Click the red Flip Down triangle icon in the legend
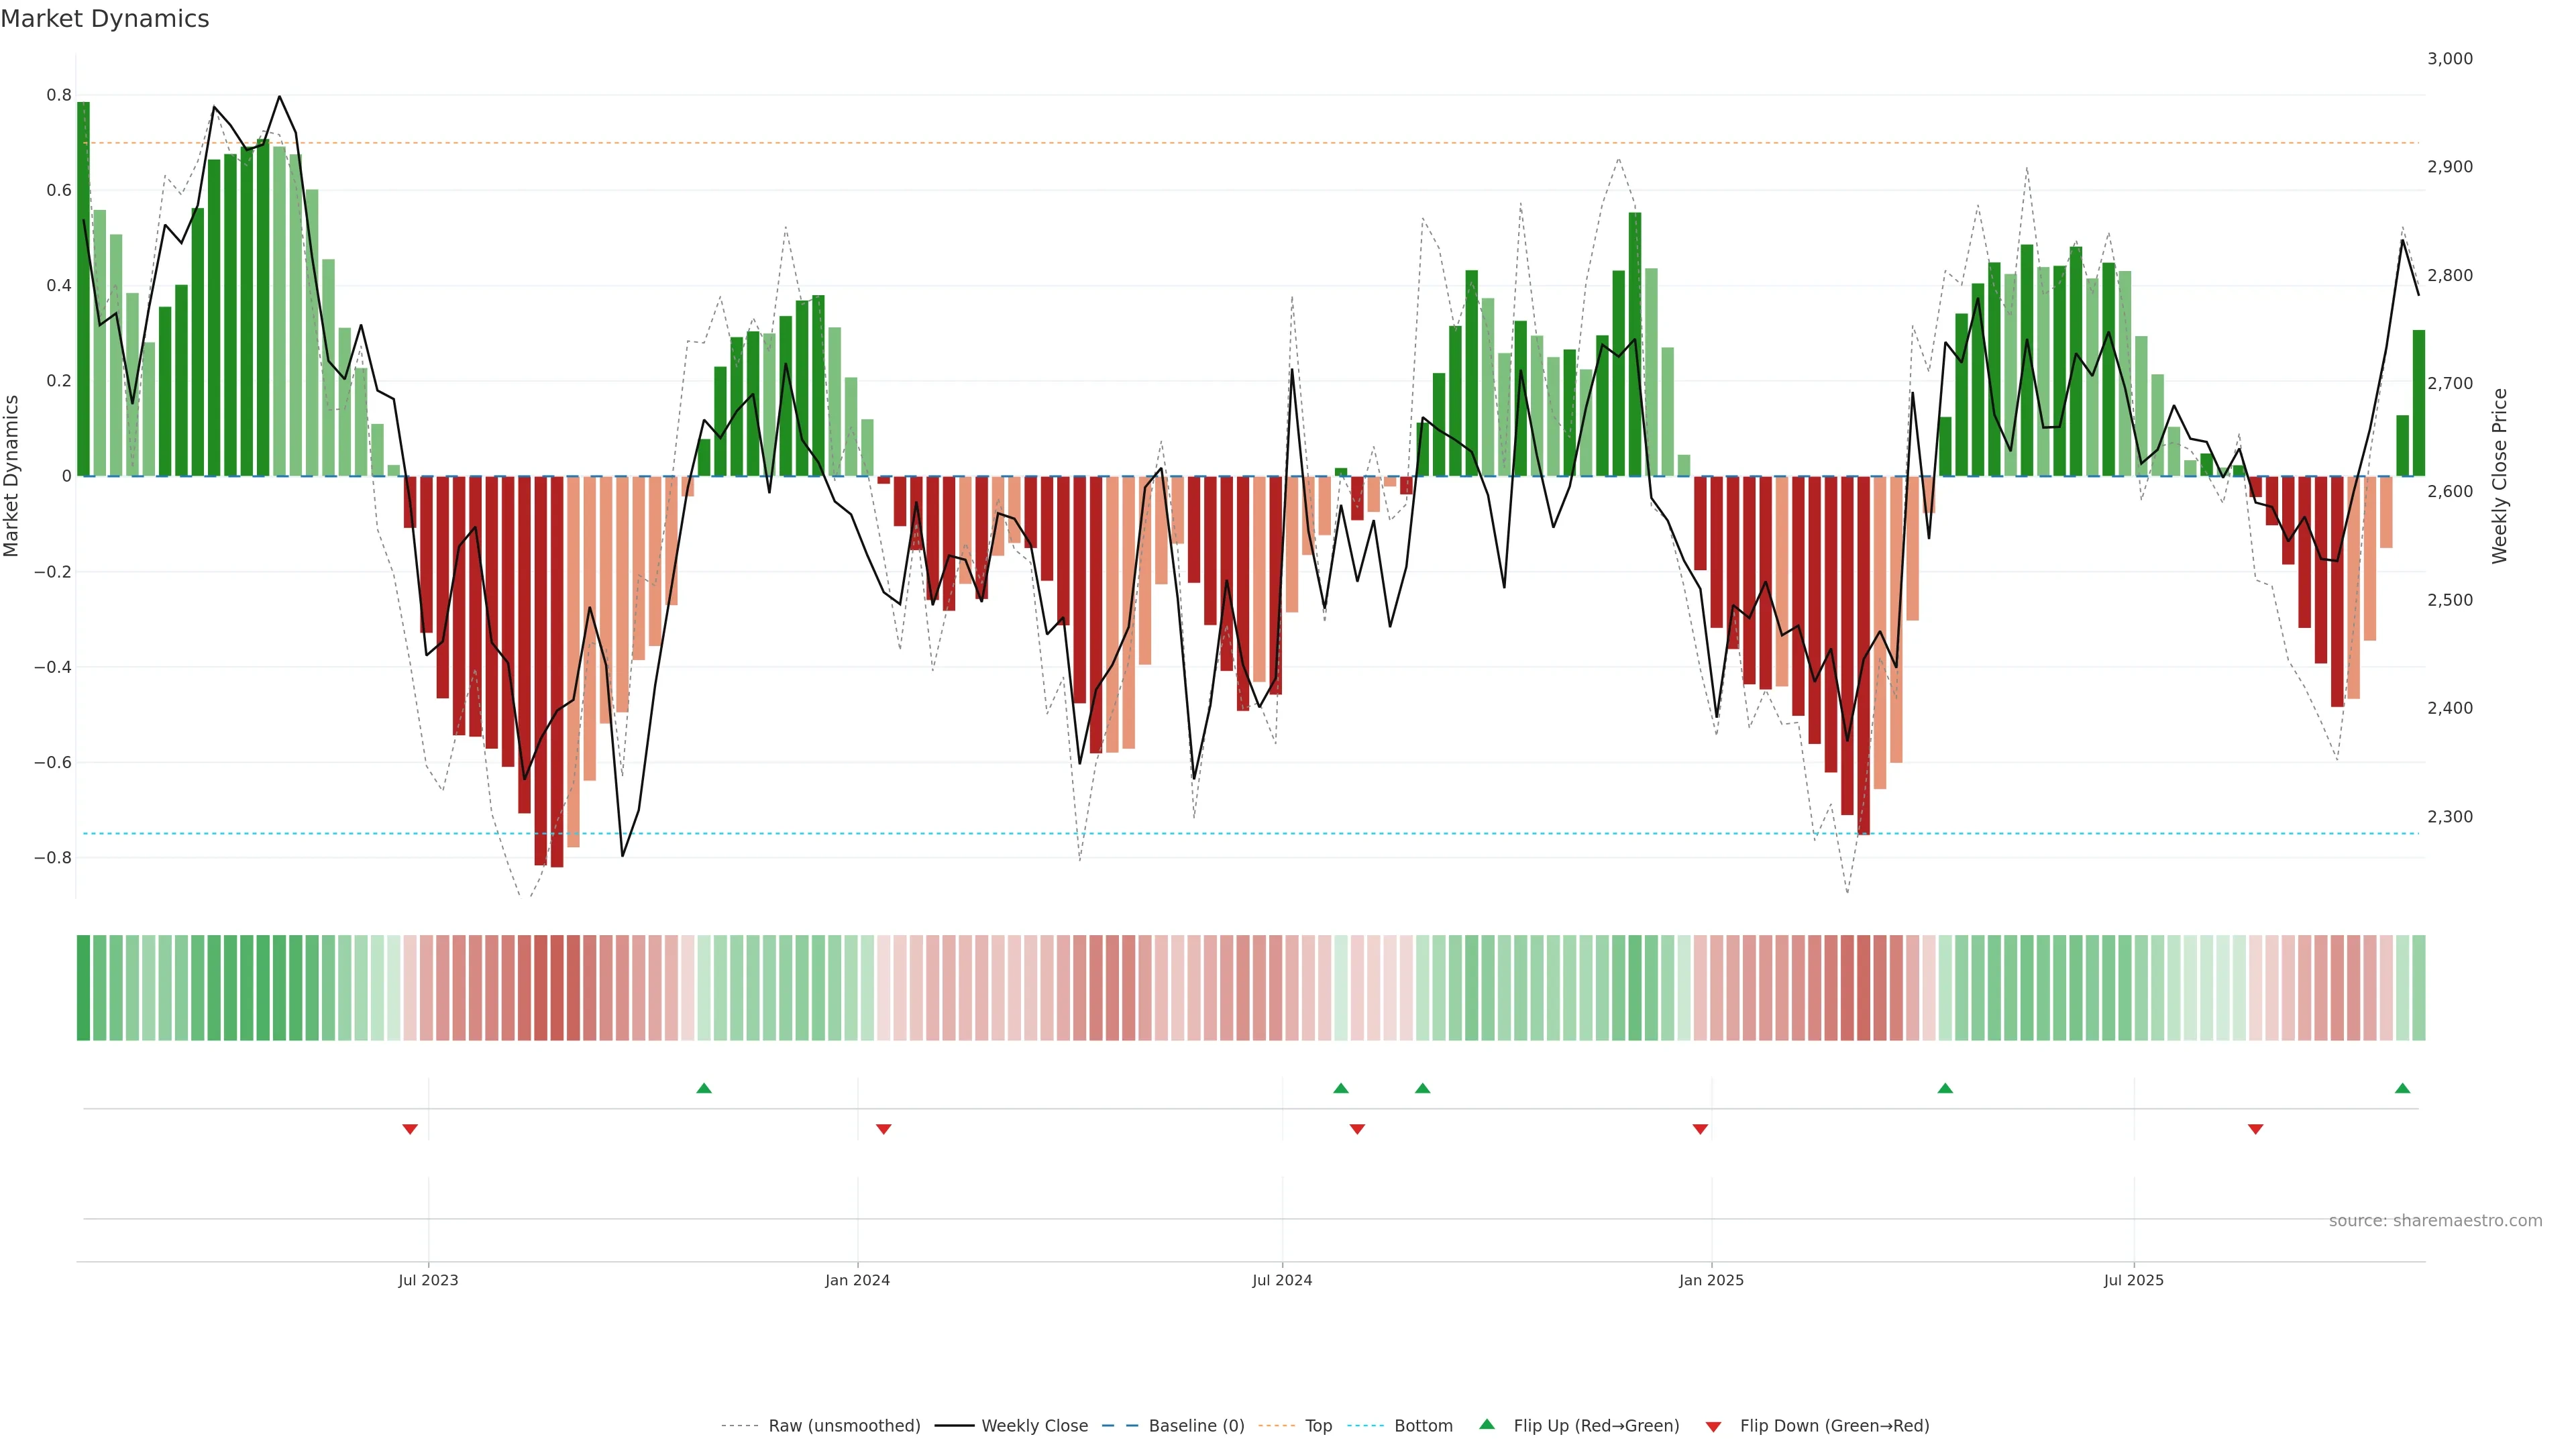This screenshot has height=1449, width=2576. coord(1713,1427)
